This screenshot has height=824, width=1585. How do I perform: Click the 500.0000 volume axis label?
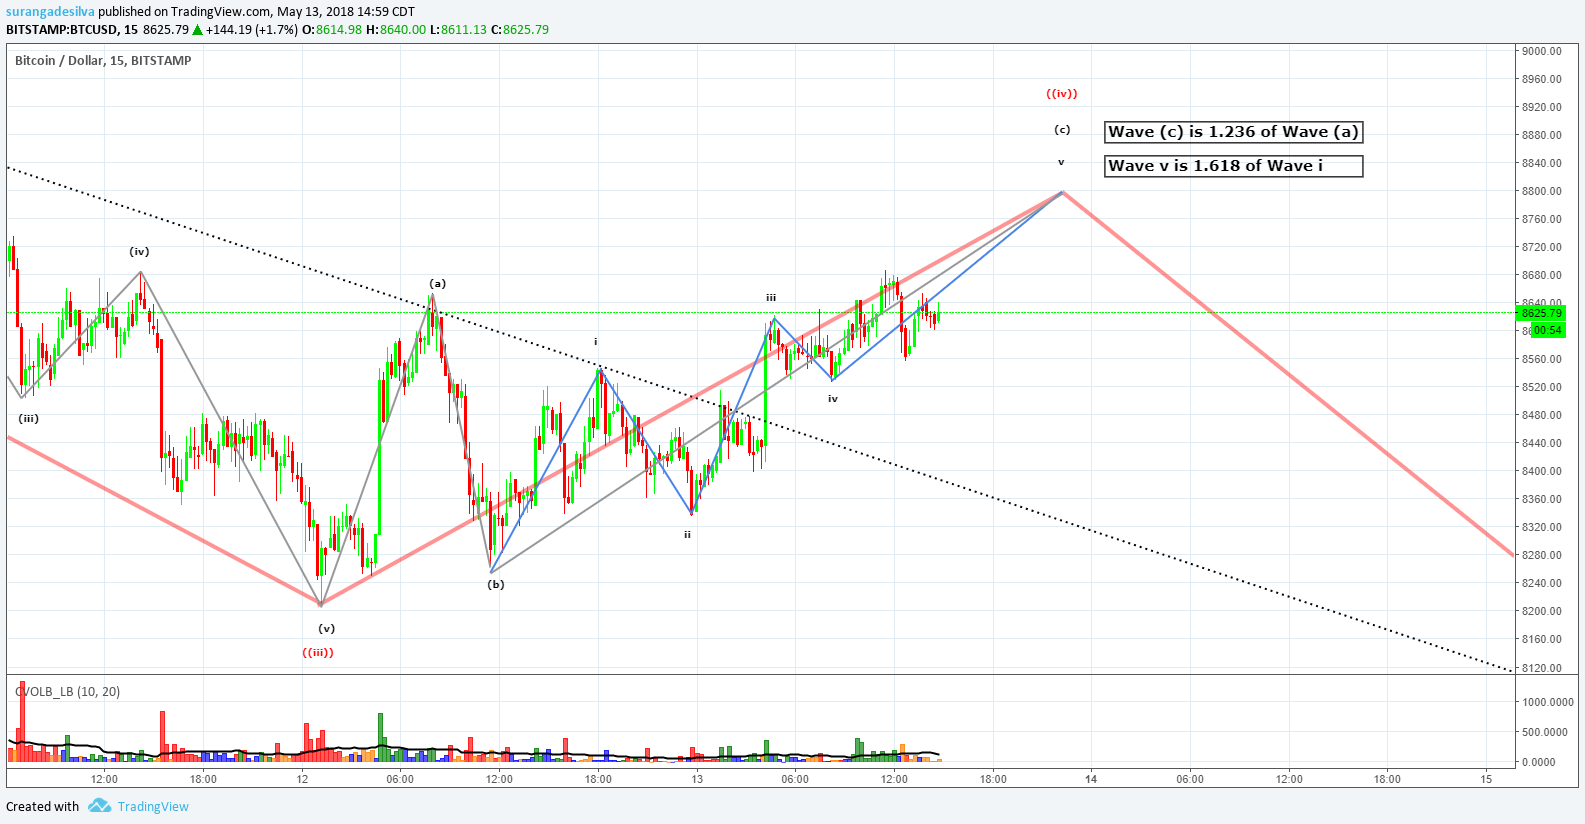click(1544, 732)
